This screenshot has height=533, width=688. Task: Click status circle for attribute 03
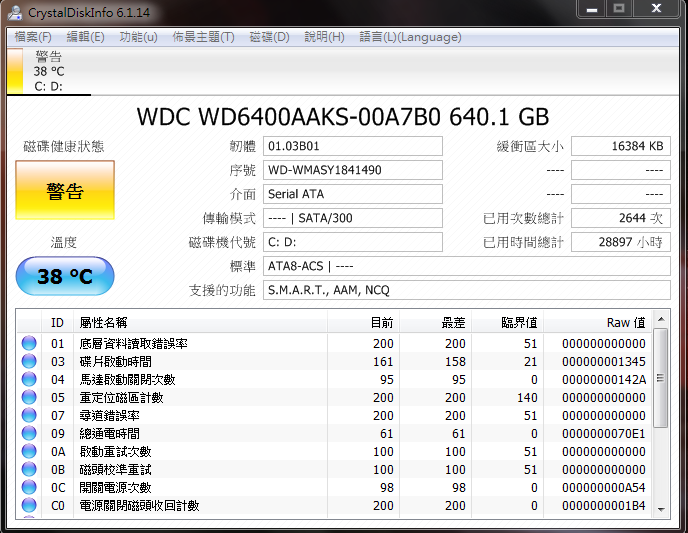coord(29,361)
